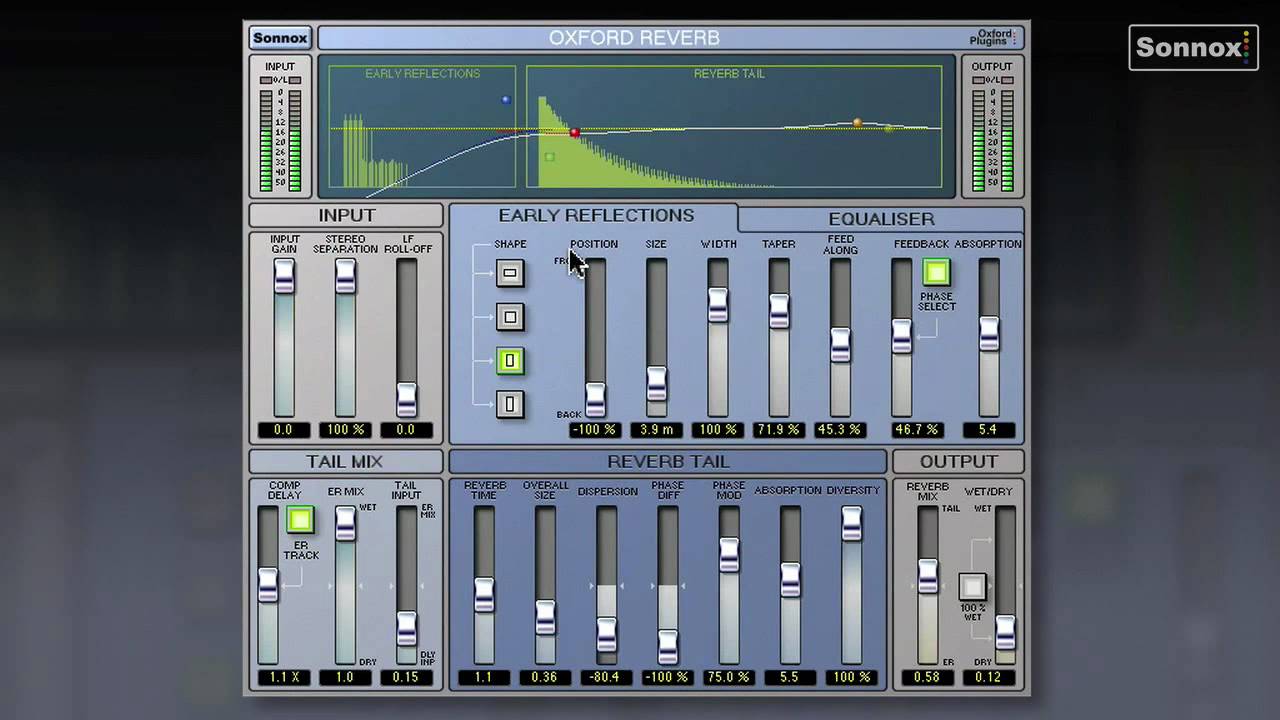The height and width of the screenshot is (720, 1280).
Task: Toggle the Phase Select button
Action: (936, 272)
